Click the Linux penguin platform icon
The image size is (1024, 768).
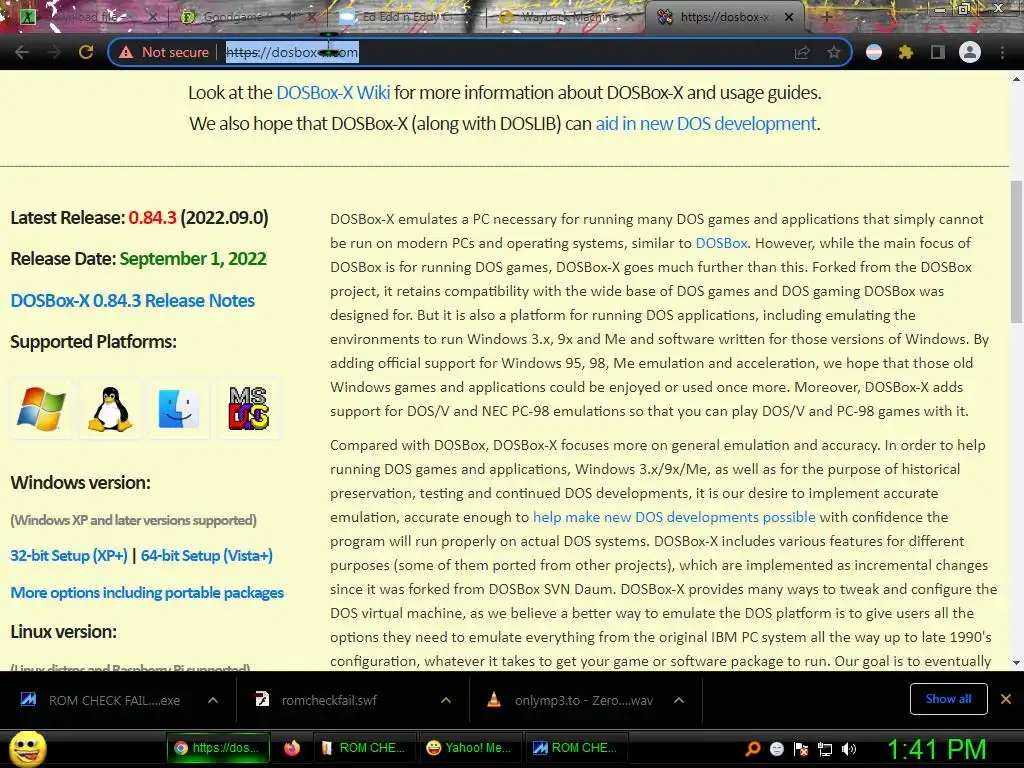[110, 409]
